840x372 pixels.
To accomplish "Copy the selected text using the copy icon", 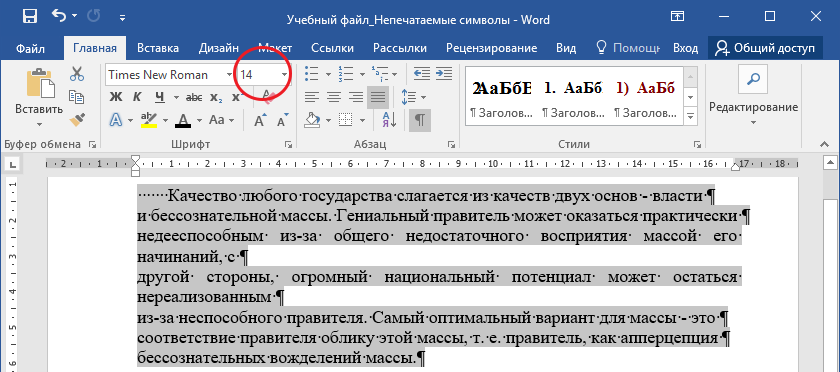I will coord(77,97).
